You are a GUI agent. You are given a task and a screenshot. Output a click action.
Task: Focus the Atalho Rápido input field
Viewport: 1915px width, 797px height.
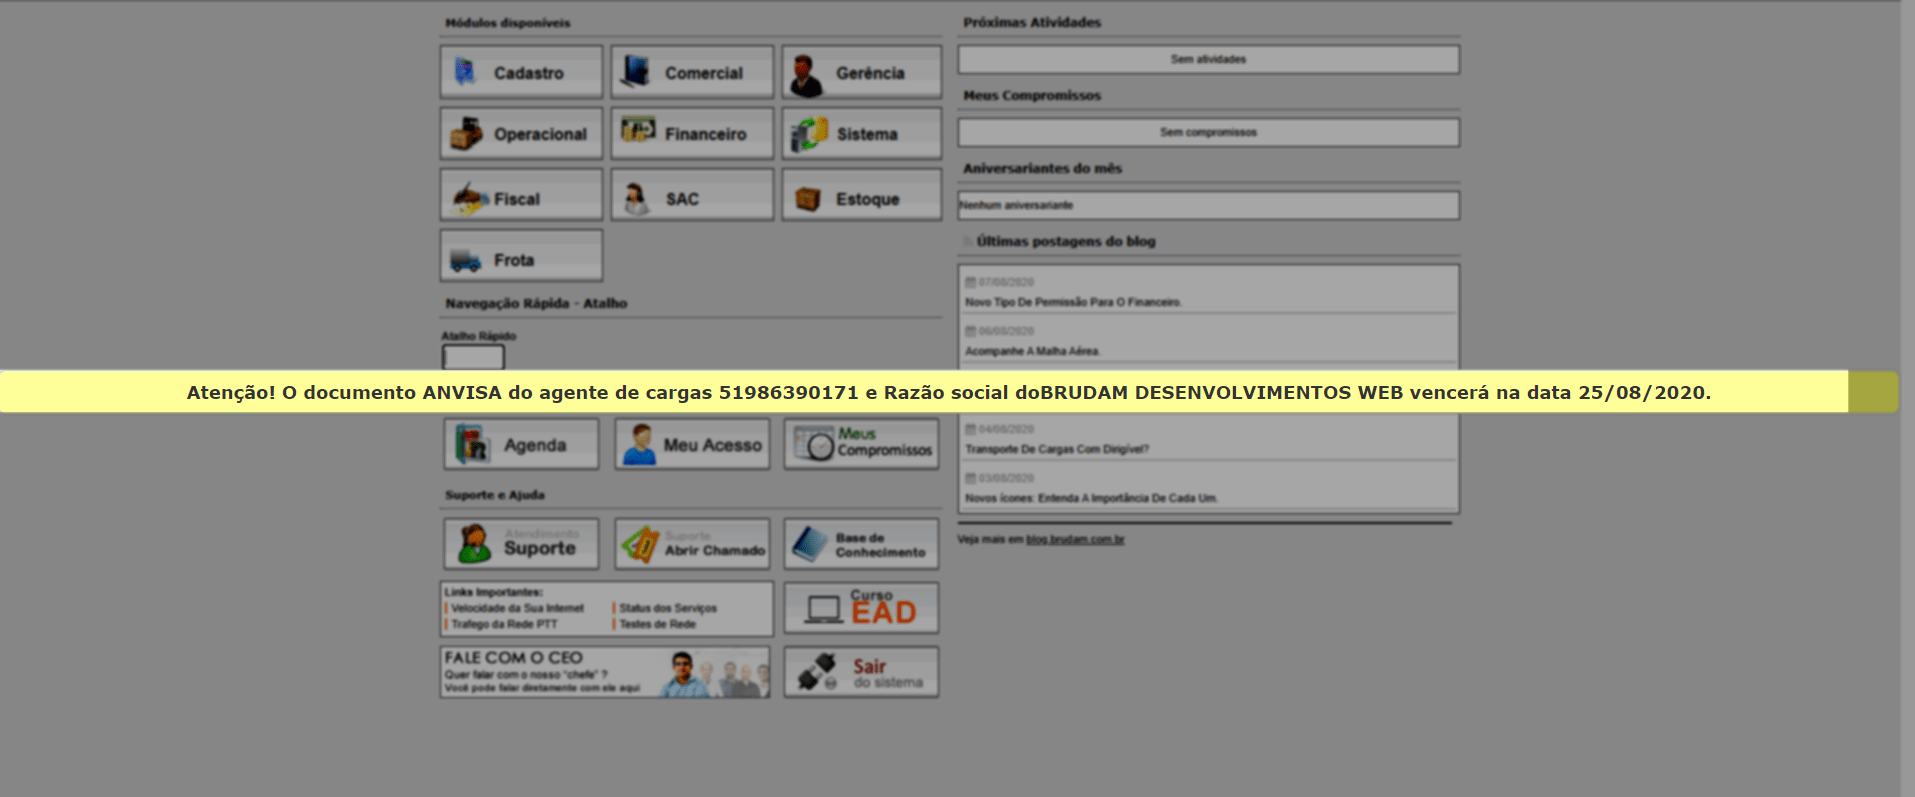pyautogui.click(x=473, y=357)
